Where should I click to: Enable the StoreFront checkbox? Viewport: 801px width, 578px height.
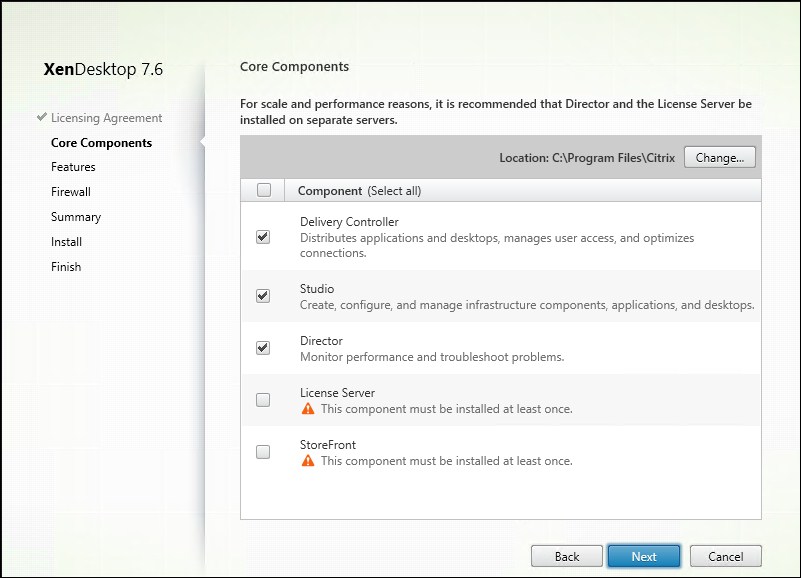[x=263, y=452]
